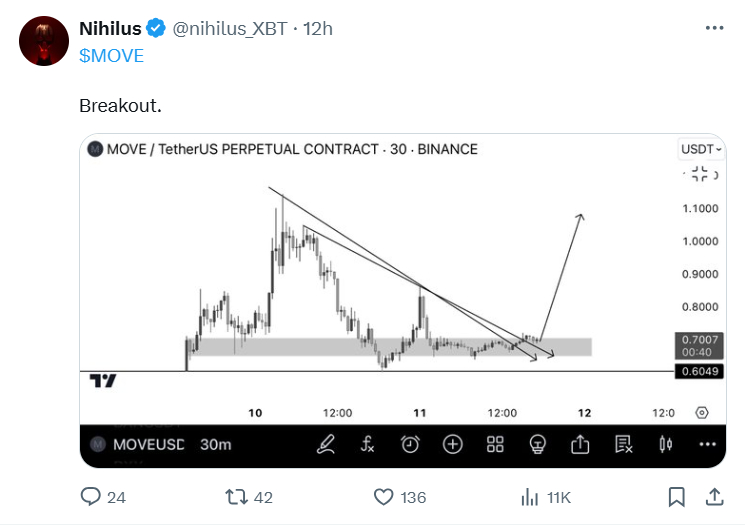Viewport: 745px width, 525px height.
Task: Open Nihilus's profile avatar
Action: tap(44, 41)
